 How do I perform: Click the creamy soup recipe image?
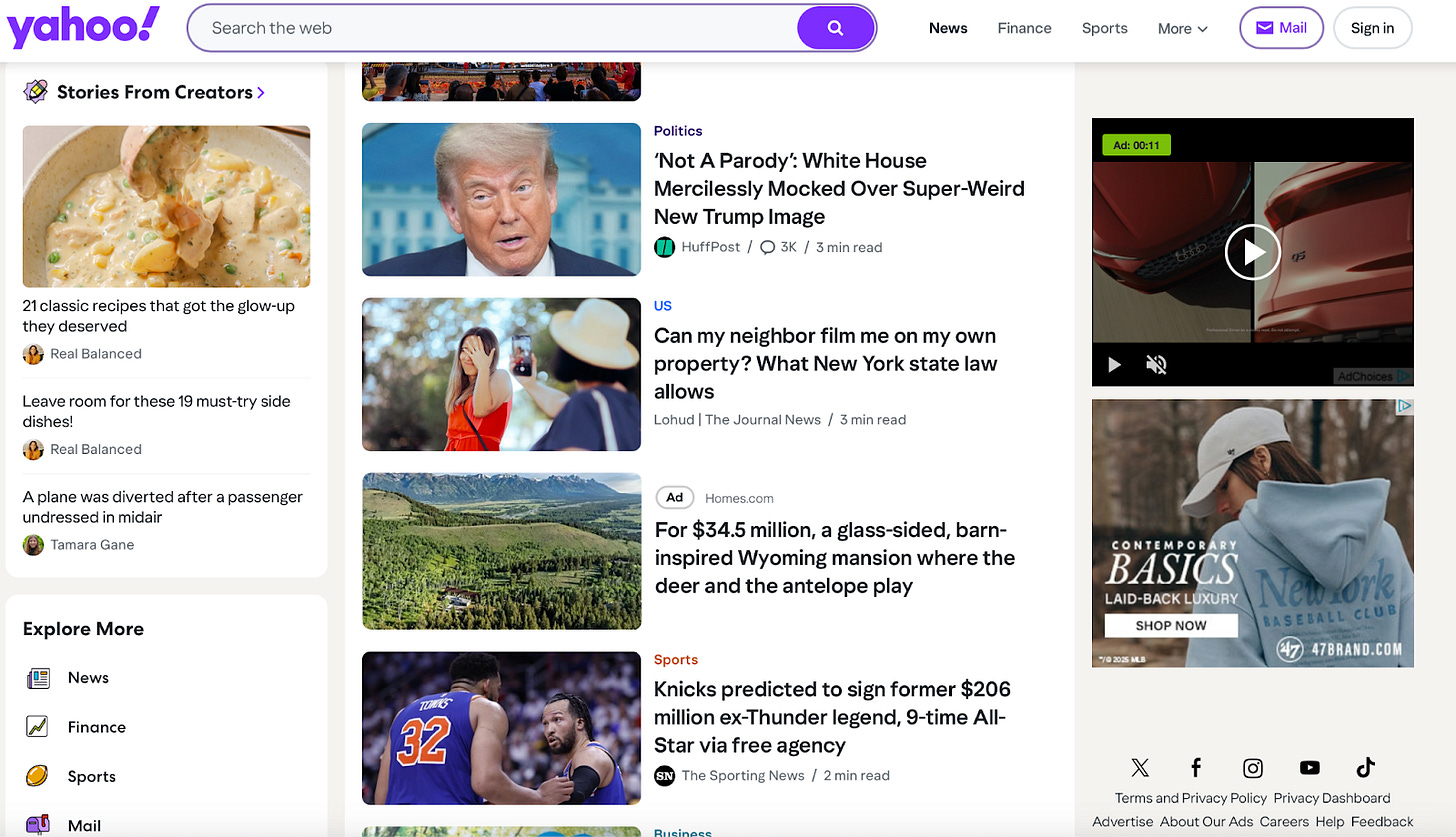click(x=166, y=206)
